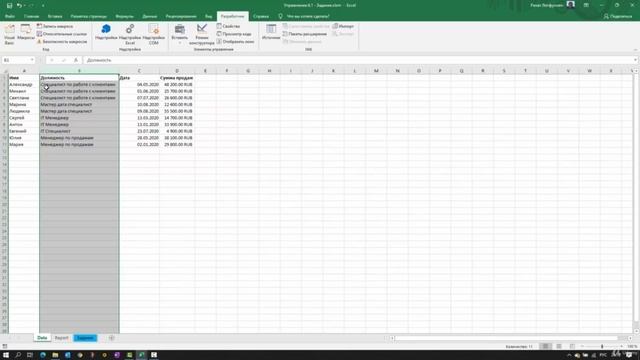Viewport: 640px width, 360px height.
Task: Switch to Рецензирование (Review) tab
Action: [x=181, y=16]
